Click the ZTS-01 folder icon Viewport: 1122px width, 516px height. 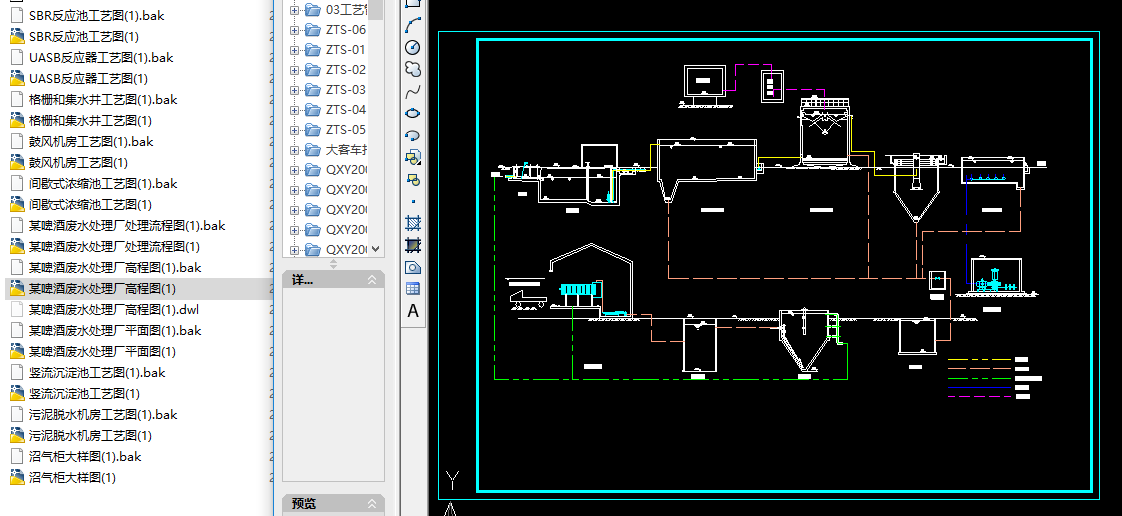pos(313,49)
